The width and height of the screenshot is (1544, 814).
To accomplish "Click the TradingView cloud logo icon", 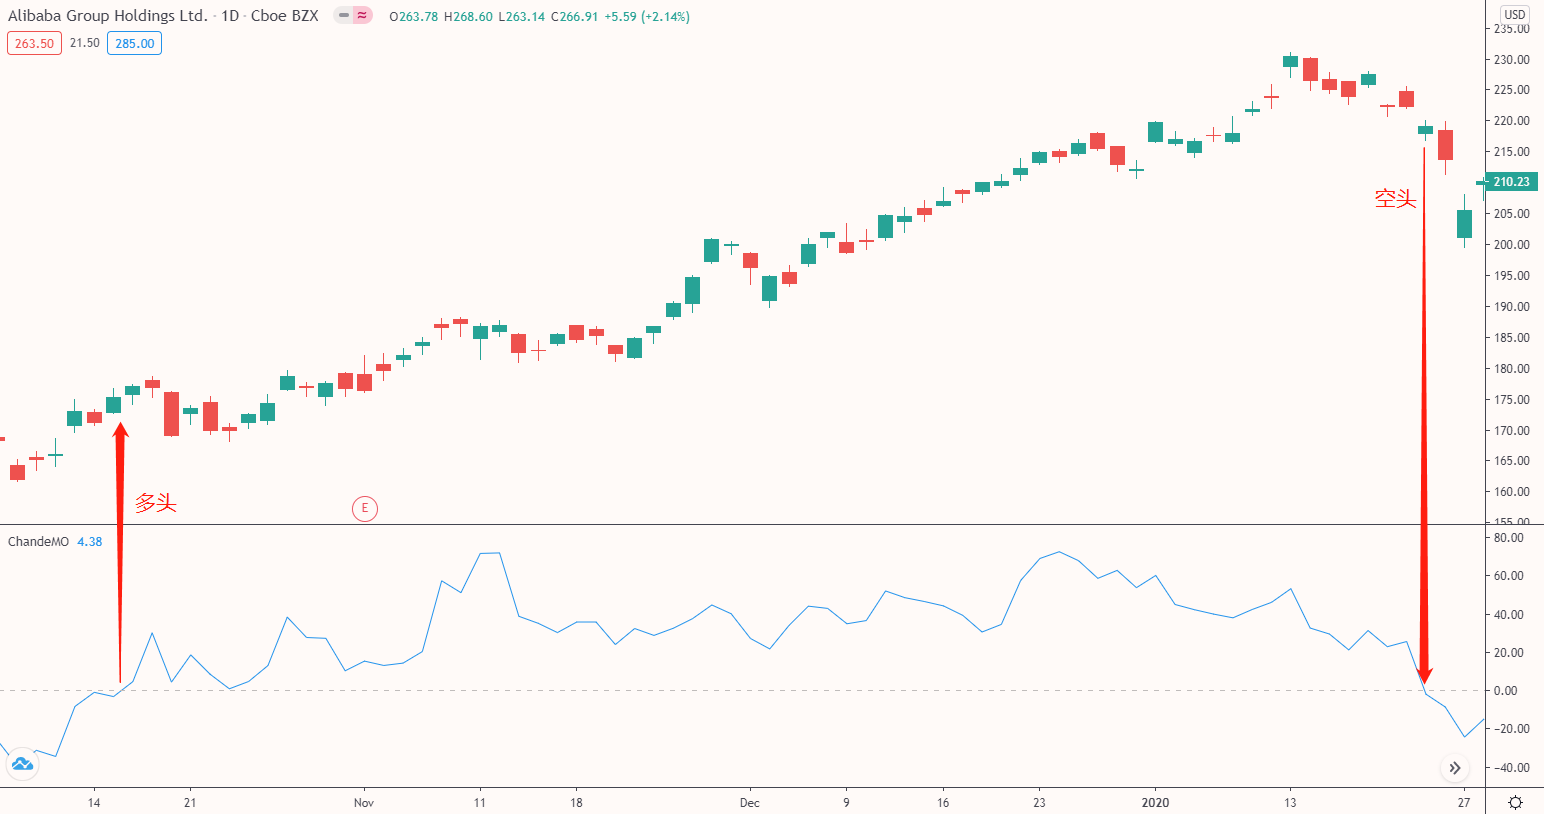I will (x=21, y=765).
